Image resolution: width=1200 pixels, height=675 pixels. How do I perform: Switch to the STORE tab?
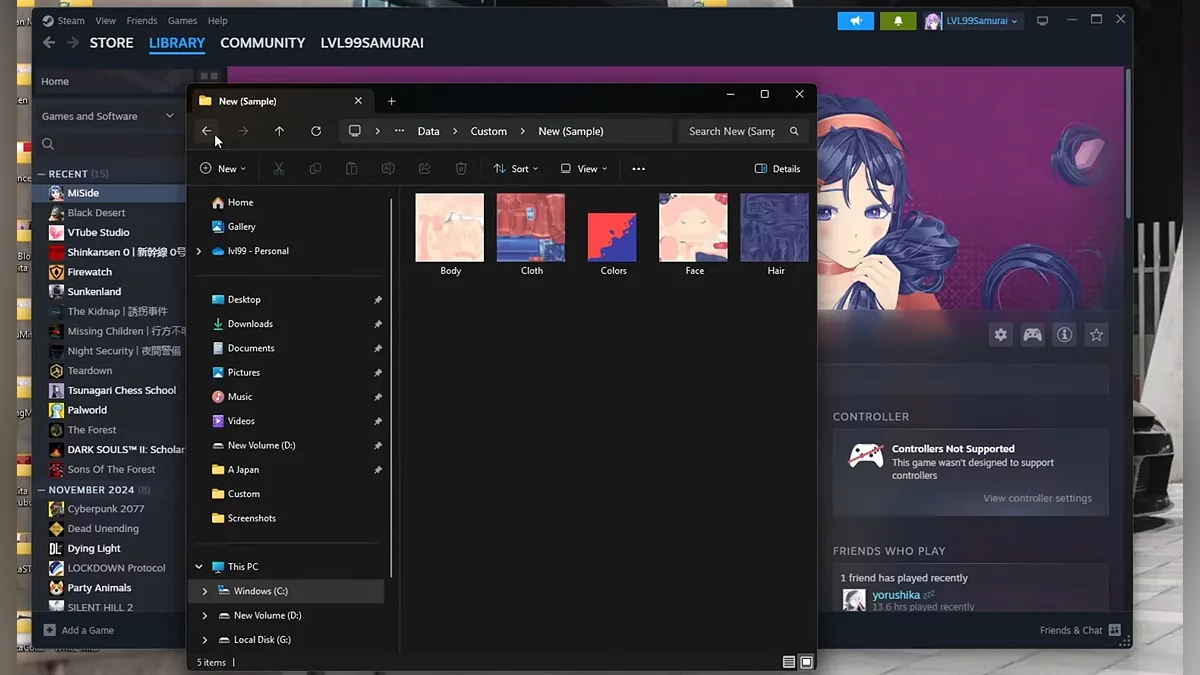[111, 43]
